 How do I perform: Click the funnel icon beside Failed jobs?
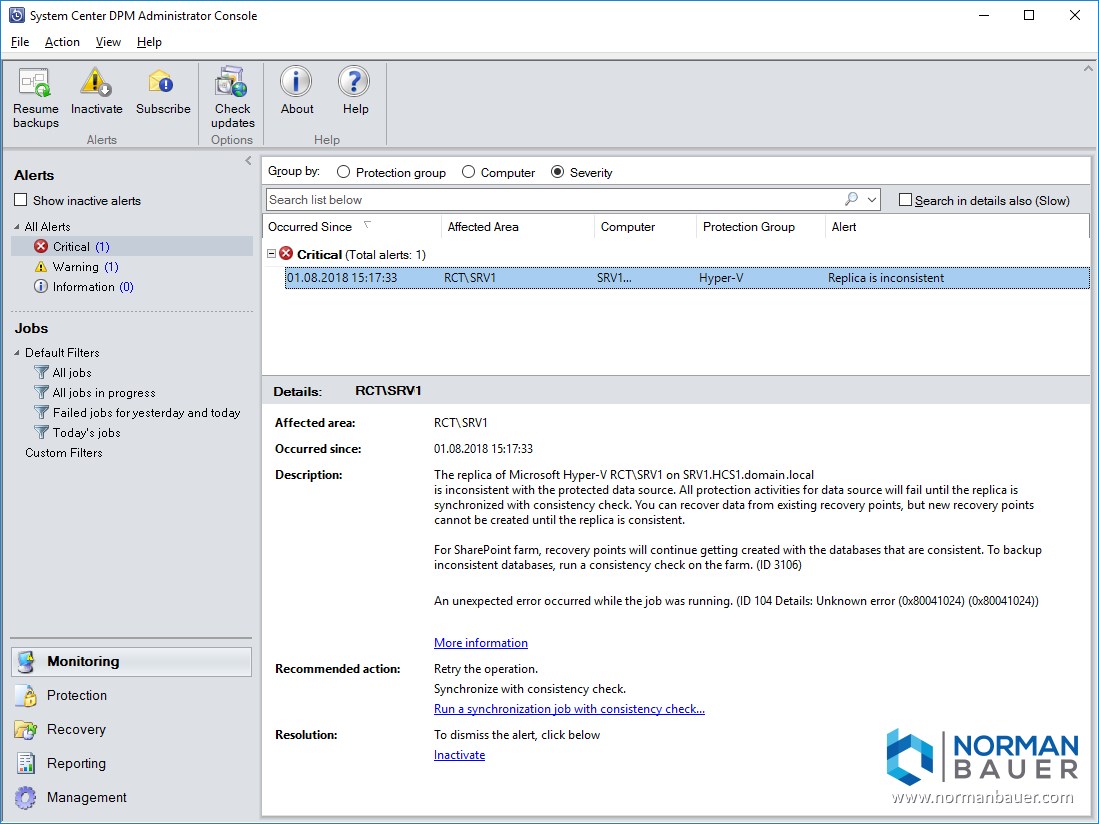(41, 412)
